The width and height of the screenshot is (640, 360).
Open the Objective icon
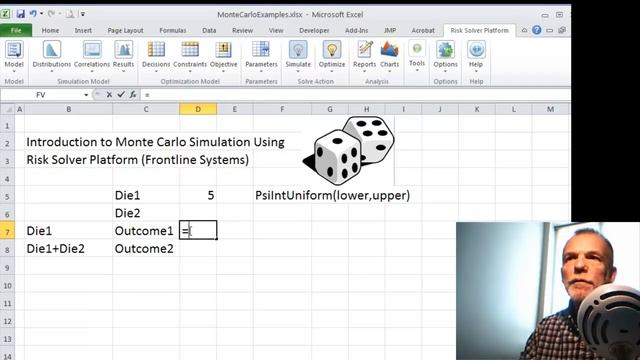(223, 55)
